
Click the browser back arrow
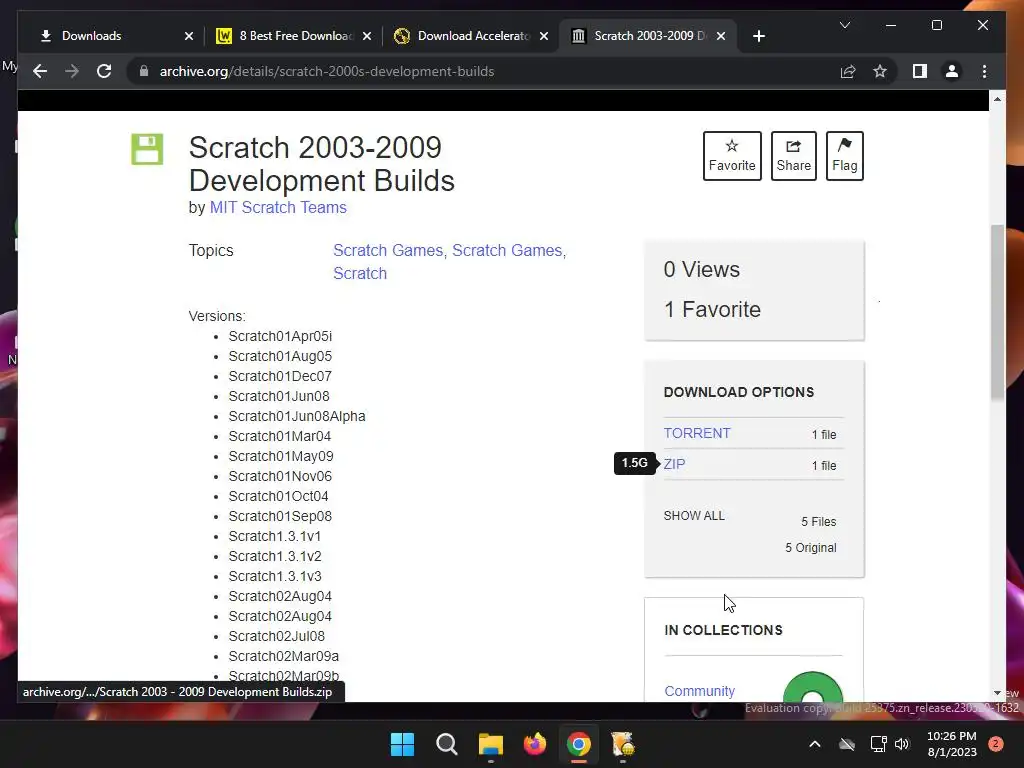[x=40, y=71]
